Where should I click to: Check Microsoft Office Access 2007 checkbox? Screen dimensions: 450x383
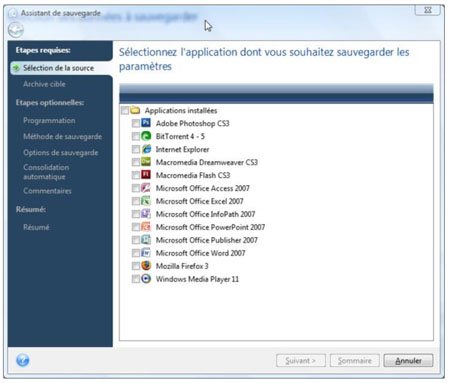pyautogui.click(x=136, y=188)
